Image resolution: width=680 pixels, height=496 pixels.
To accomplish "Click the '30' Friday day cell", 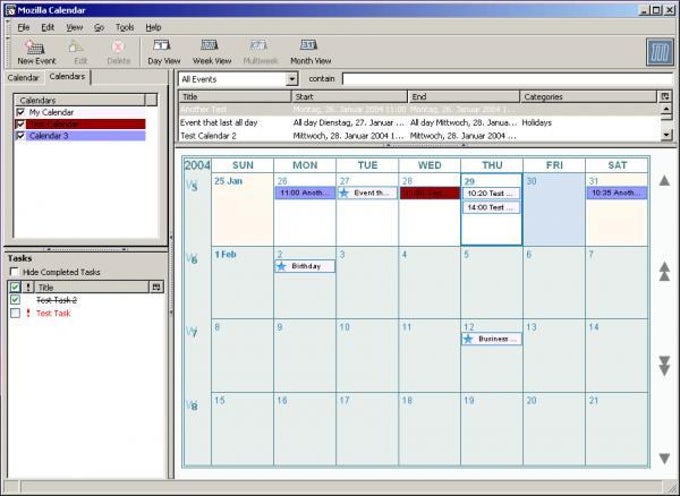I will (x=554, y=210).
